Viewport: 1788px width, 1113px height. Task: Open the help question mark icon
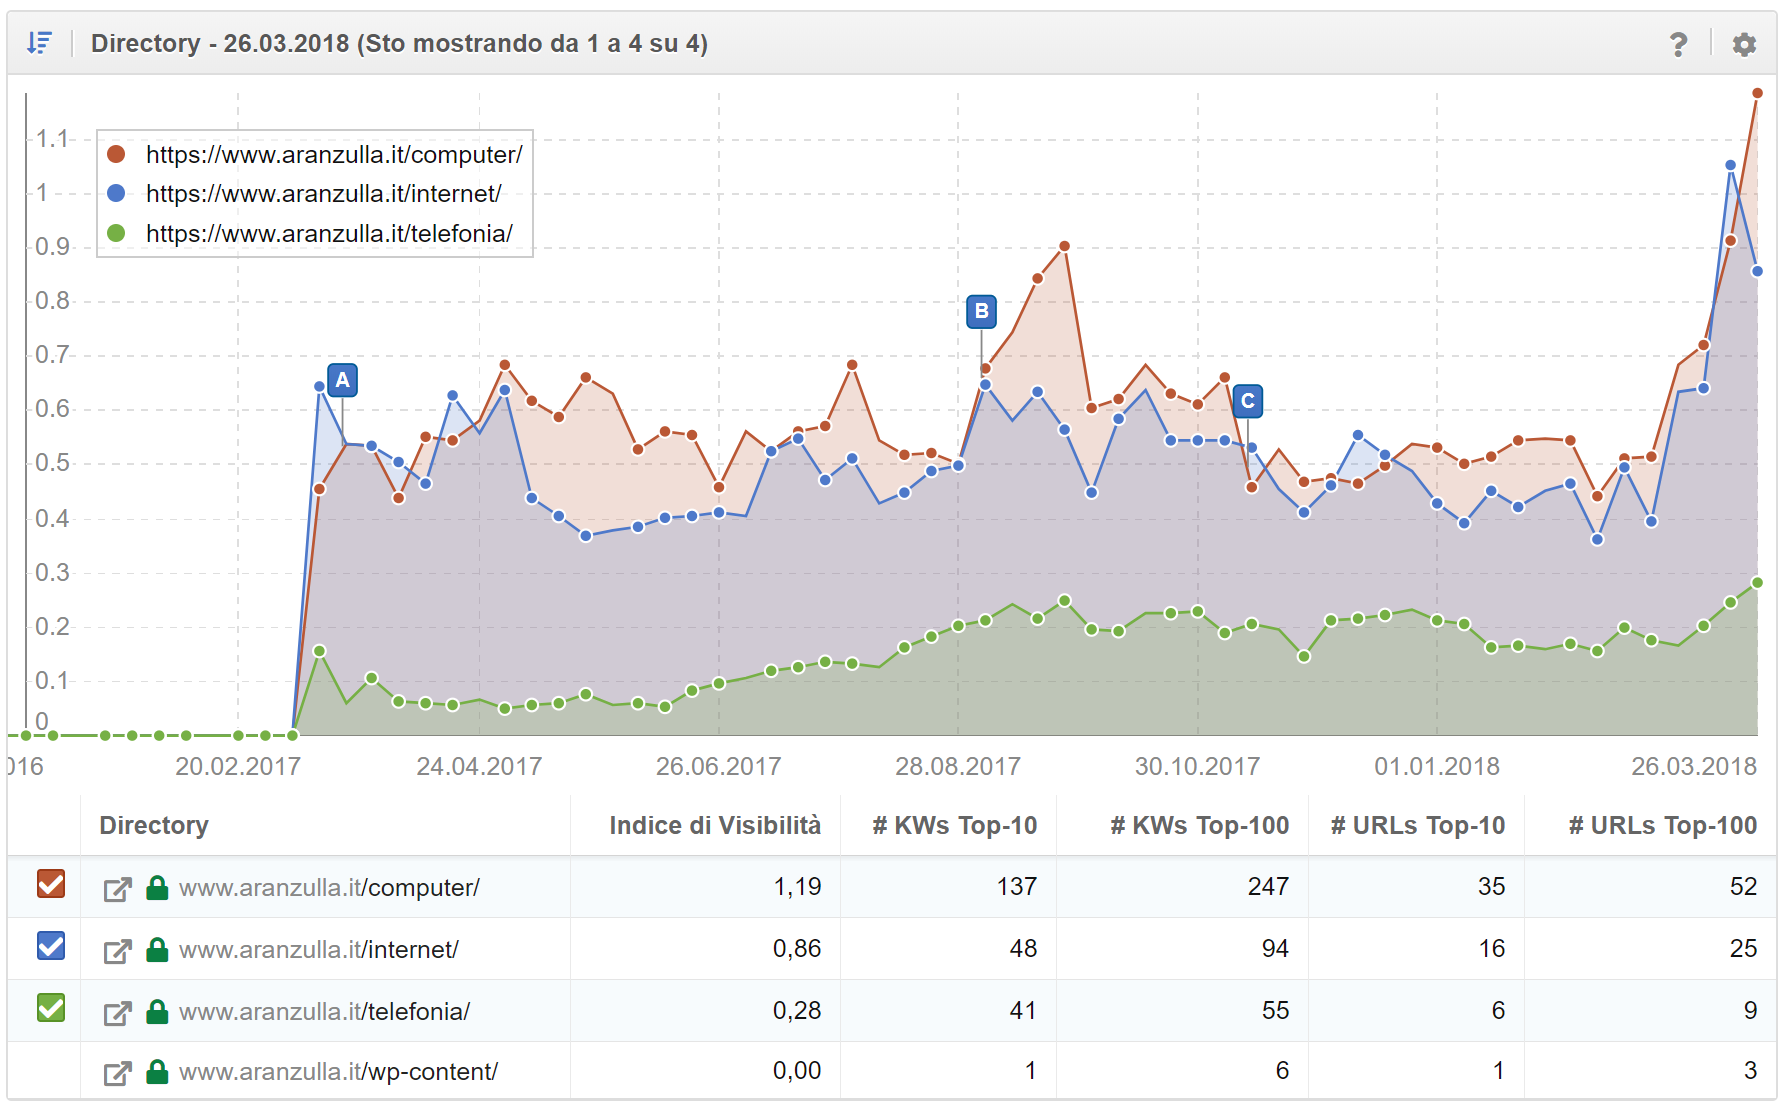click(x=1679, y=44)
